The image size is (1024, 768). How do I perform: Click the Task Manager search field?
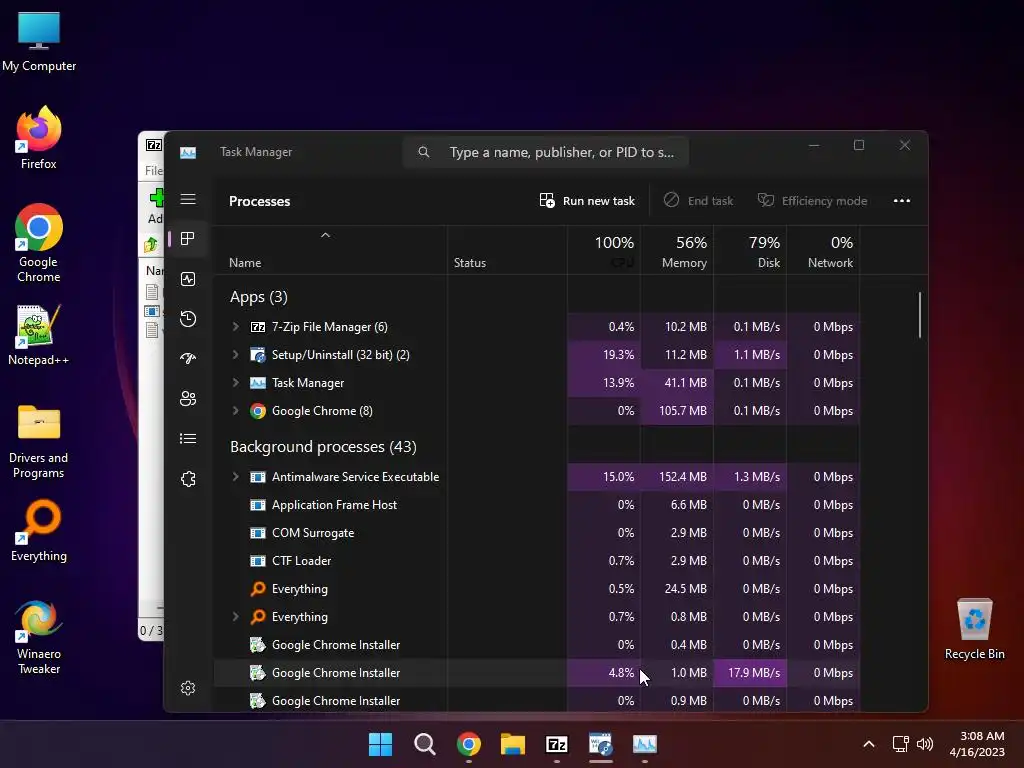pos(546,152)
